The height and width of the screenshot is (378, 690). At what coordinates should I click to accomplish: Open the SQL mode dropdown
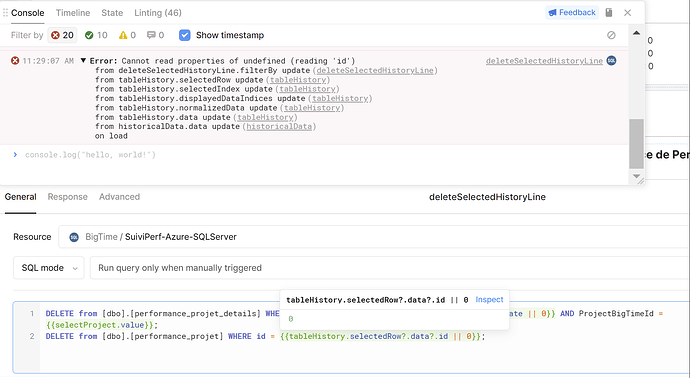coord(48,268)
